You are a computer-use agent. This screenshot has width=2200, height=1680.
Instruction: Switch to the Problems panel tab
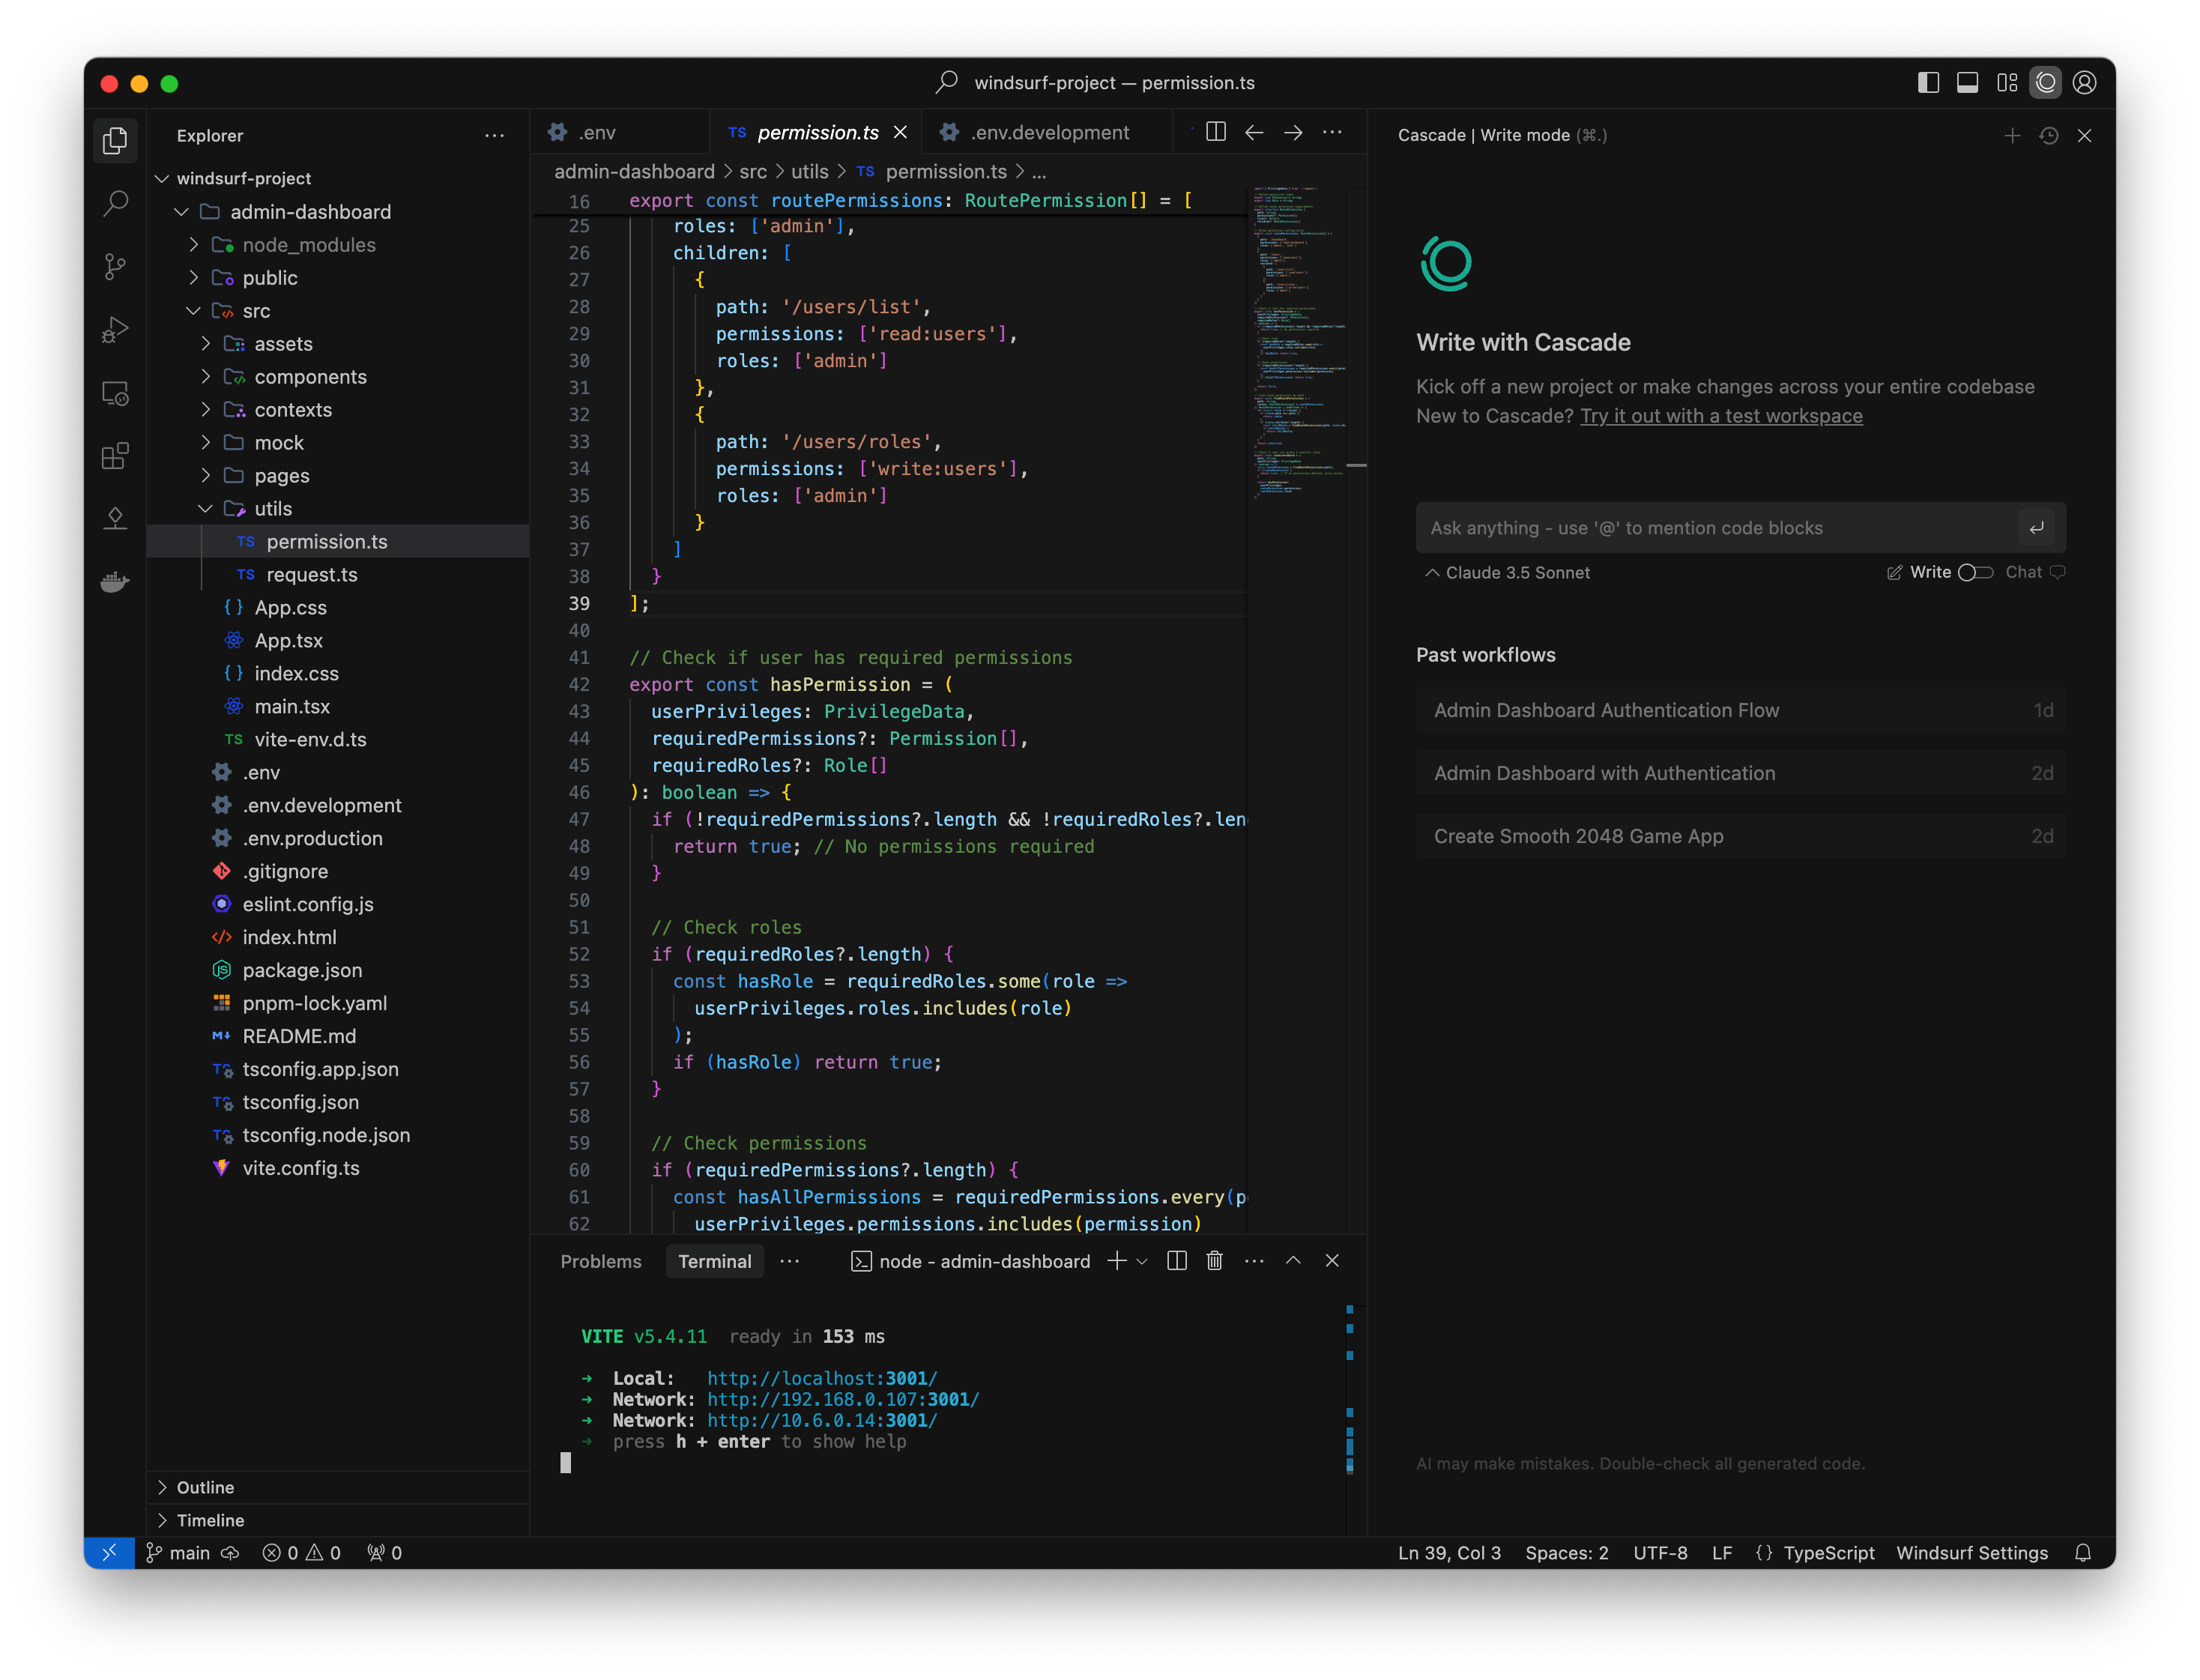[601, 1261]
